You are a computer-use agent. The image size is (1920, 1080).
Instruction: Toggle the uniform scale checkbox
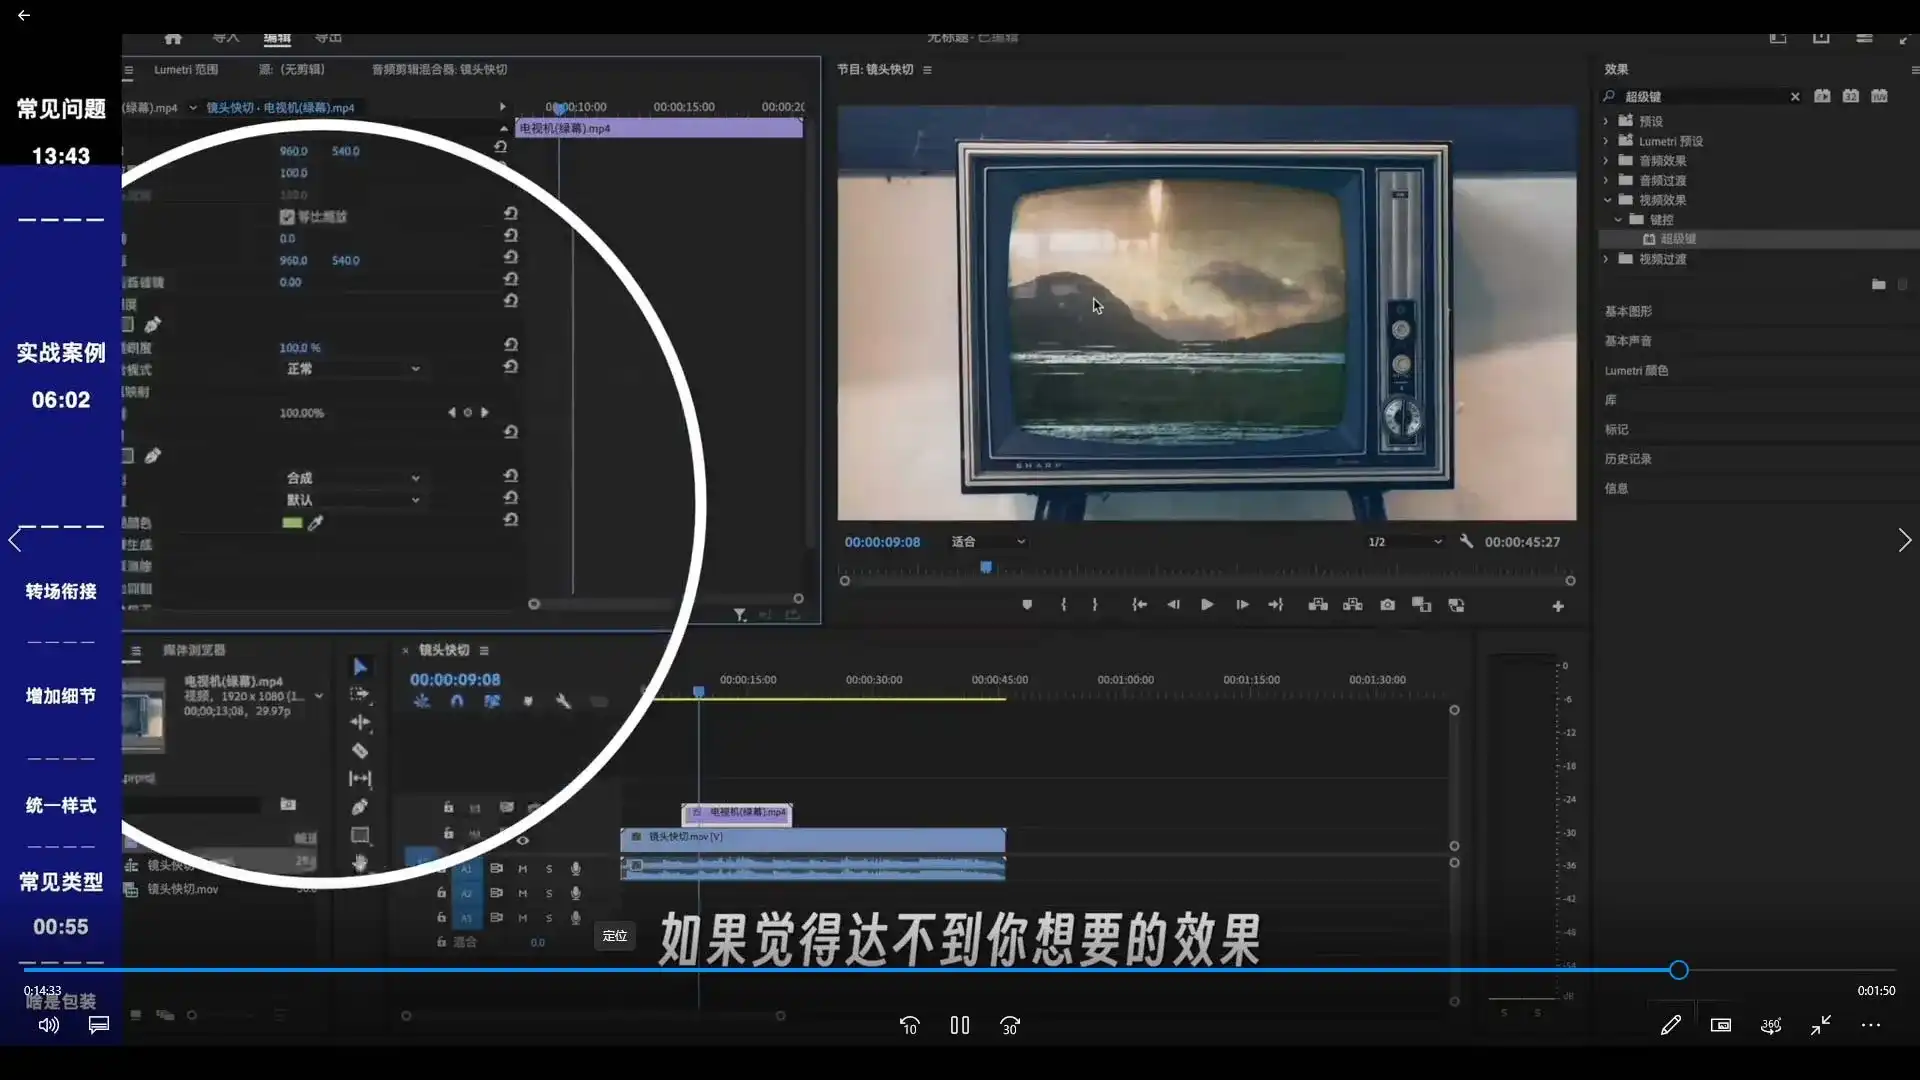point(287,217)
